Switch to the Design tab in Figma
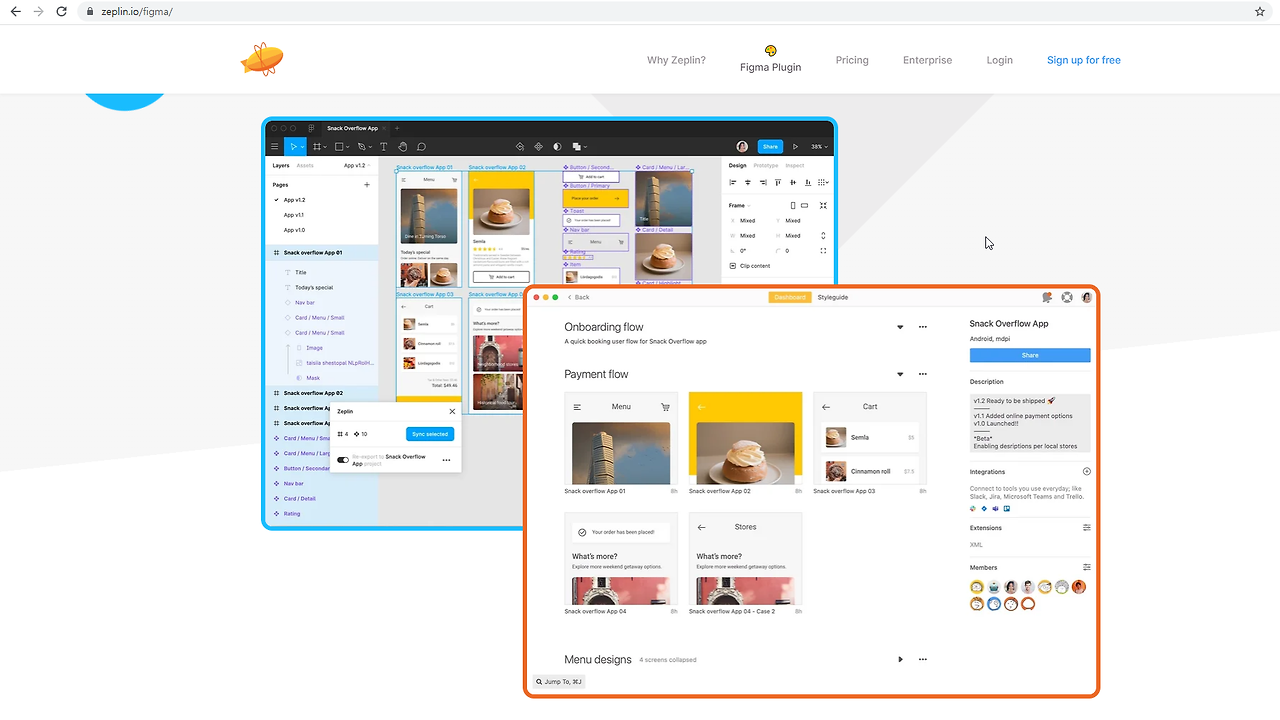Viewport: 1280px width, 720px height. [737, 165]
